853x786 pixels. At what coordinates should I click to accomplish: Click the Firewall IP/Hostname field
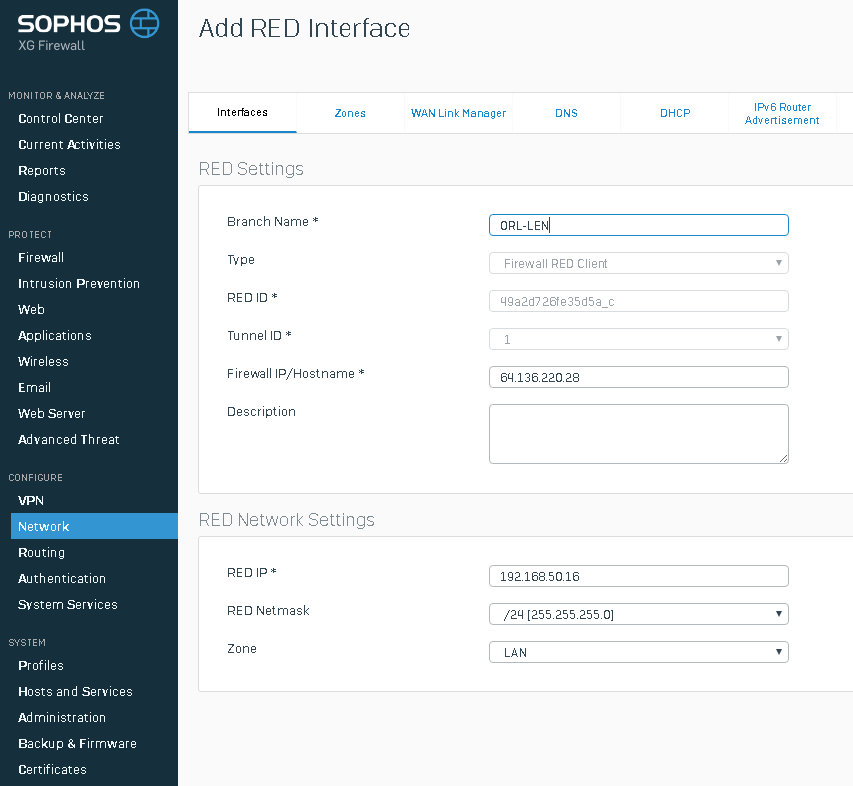639,377
